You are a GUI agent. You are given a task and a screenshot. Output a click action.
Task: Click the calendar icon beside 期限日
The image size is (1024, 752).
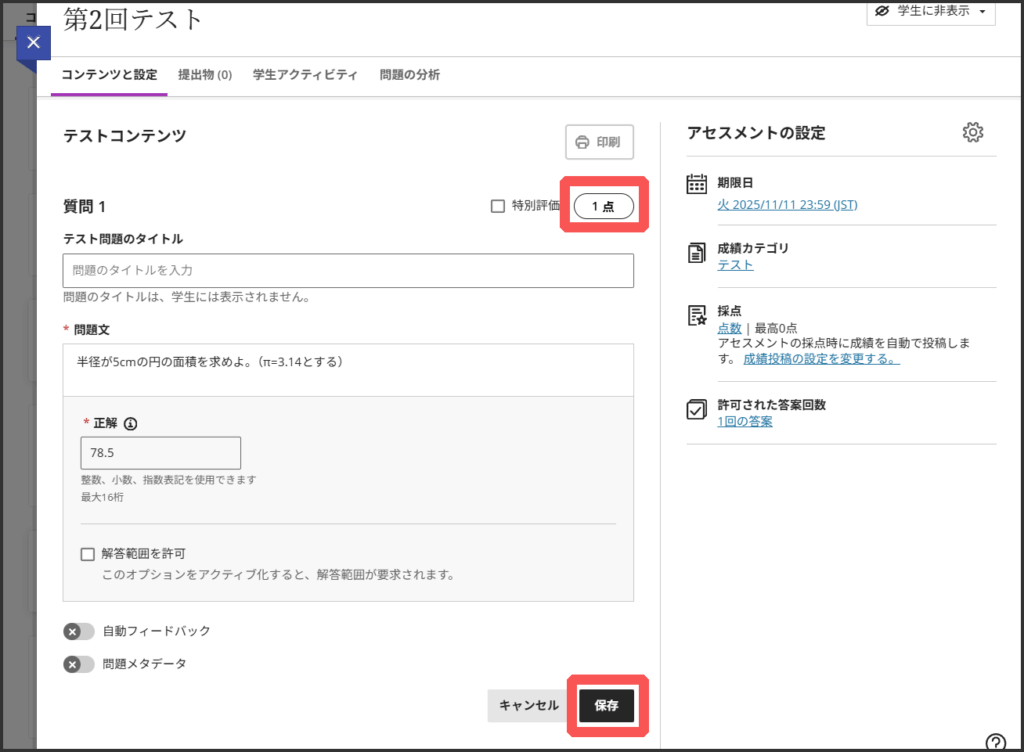[697, 184]
